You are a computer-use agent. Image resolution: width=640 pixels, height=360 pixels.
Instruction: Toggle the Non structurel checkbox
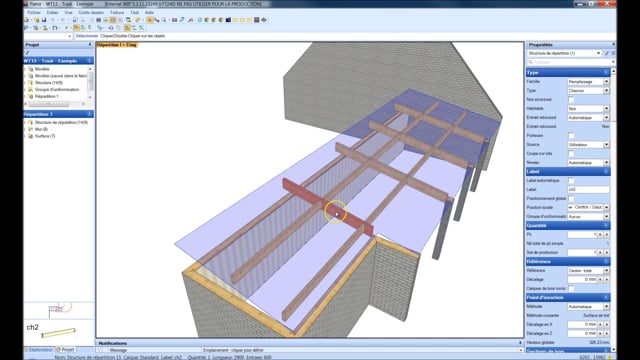571,100
